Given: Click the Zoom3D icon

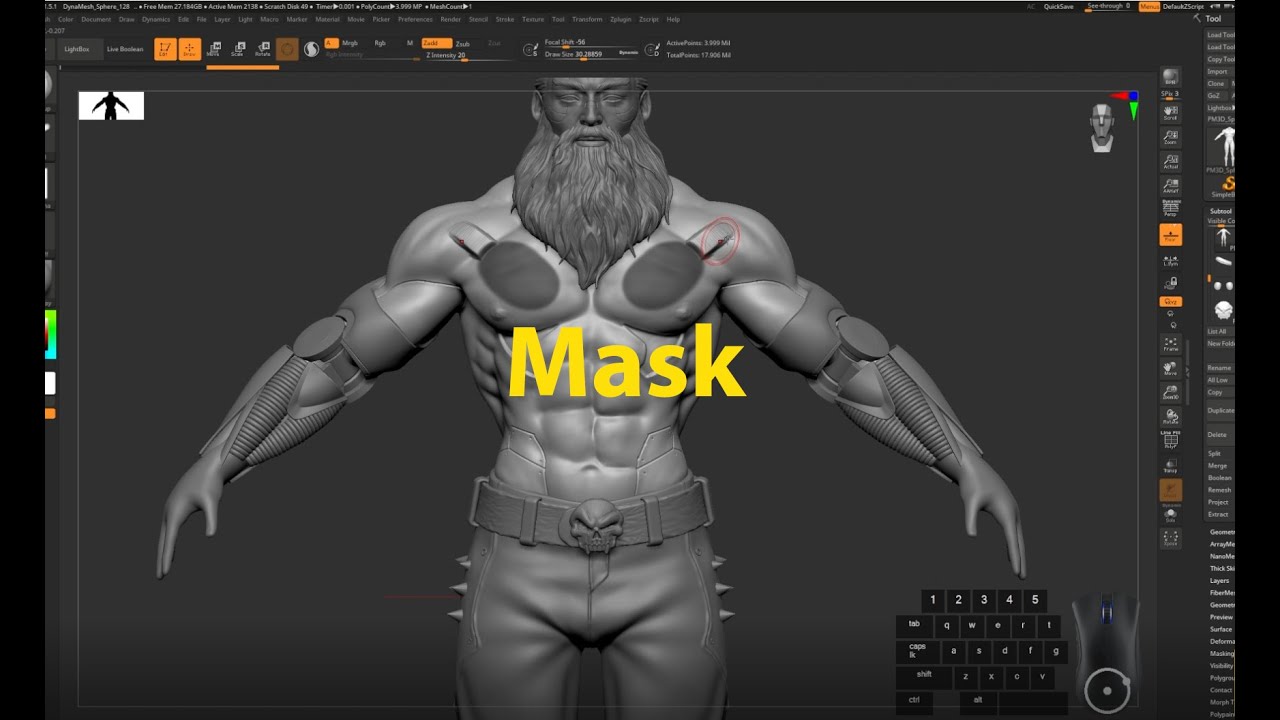Looking at the screenshot, I should tap(1170, 392).
